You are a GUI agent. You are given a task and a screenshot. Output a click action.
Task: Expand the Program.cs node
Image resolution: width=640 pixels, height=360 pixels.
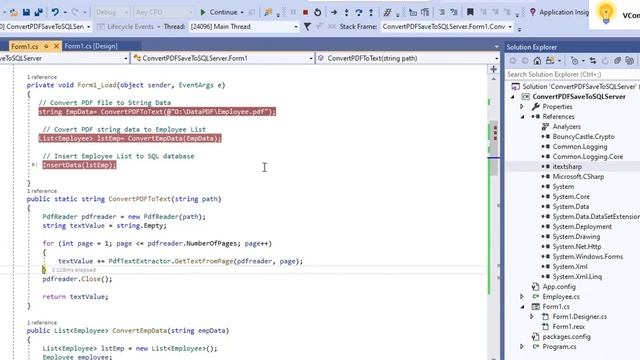click(522, 347)
